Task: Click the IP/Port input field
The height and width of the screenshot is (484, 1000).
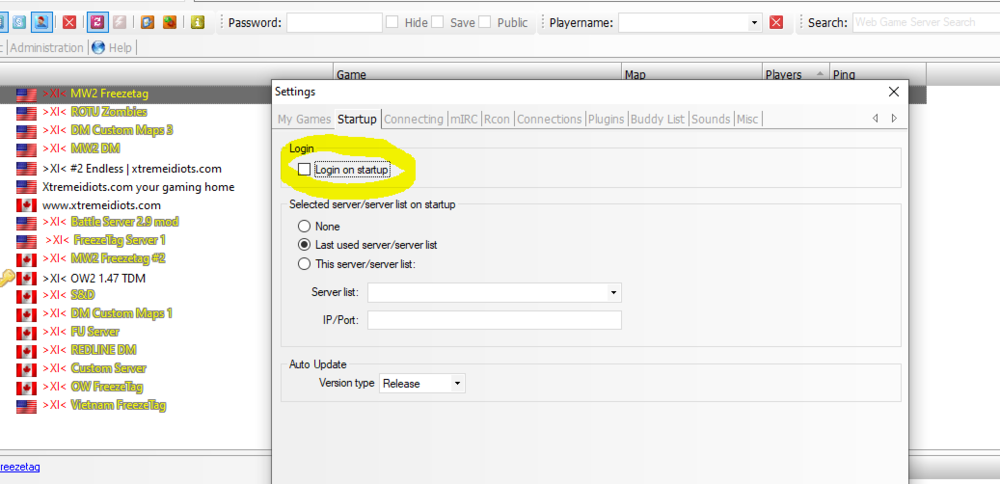Action: point(494,320)
